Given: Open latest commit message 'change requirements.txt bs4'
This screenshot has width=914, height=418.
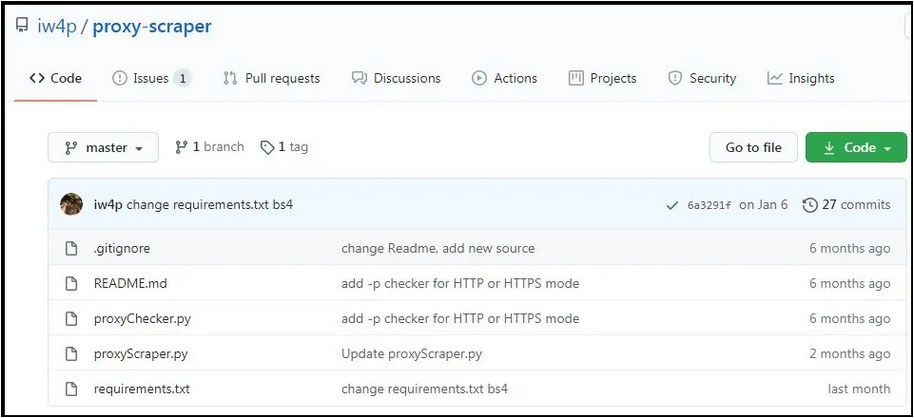Looking at the screenshot, I should [x=210, y=205].
